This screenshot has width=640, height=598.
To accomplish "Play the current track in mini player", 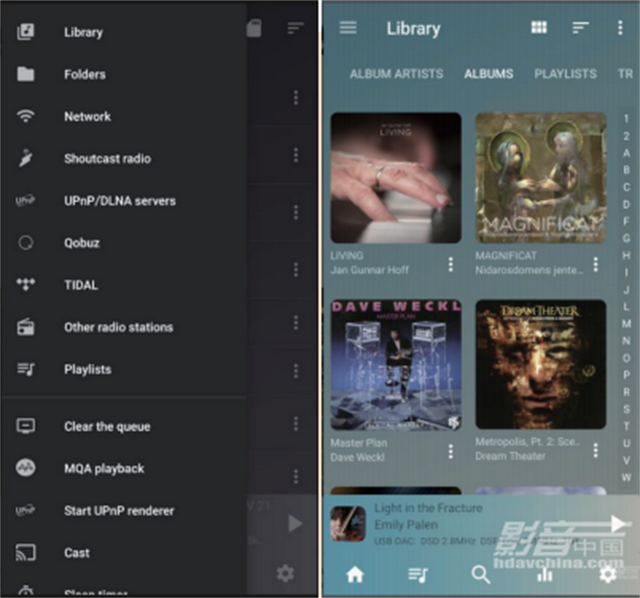I will coord(618,523).
